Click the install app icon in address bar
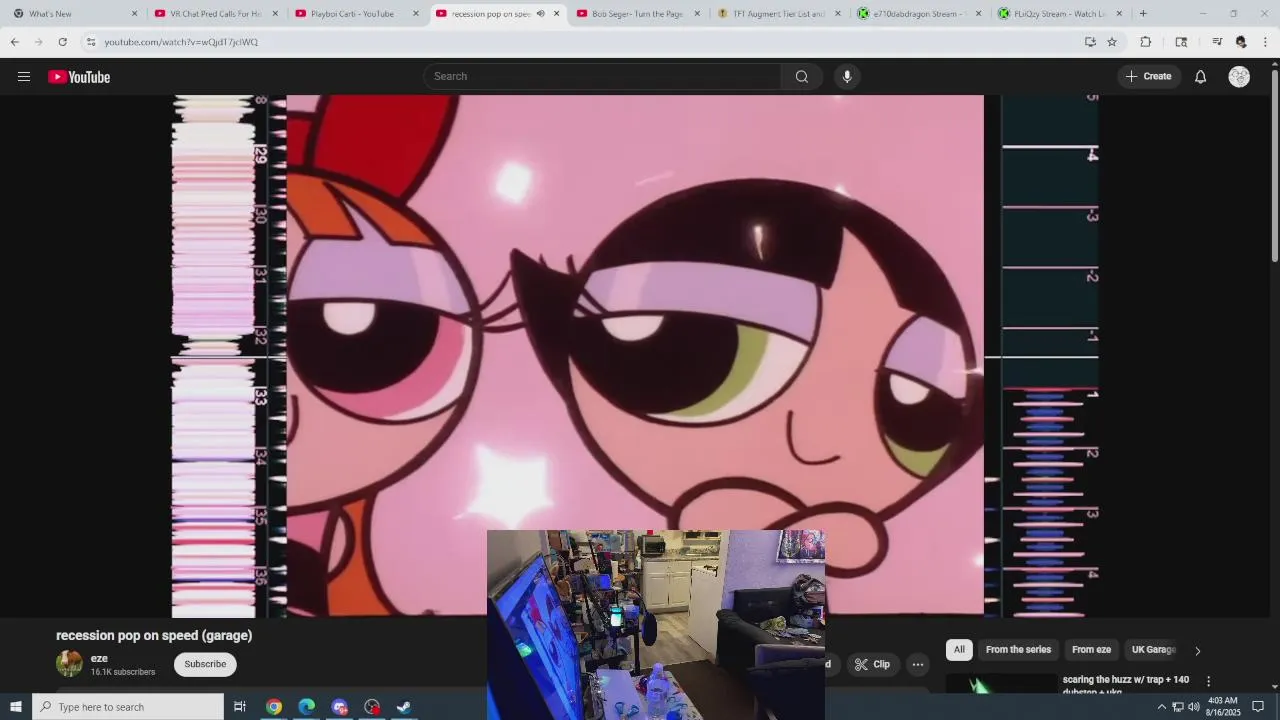 (1090, 42)
